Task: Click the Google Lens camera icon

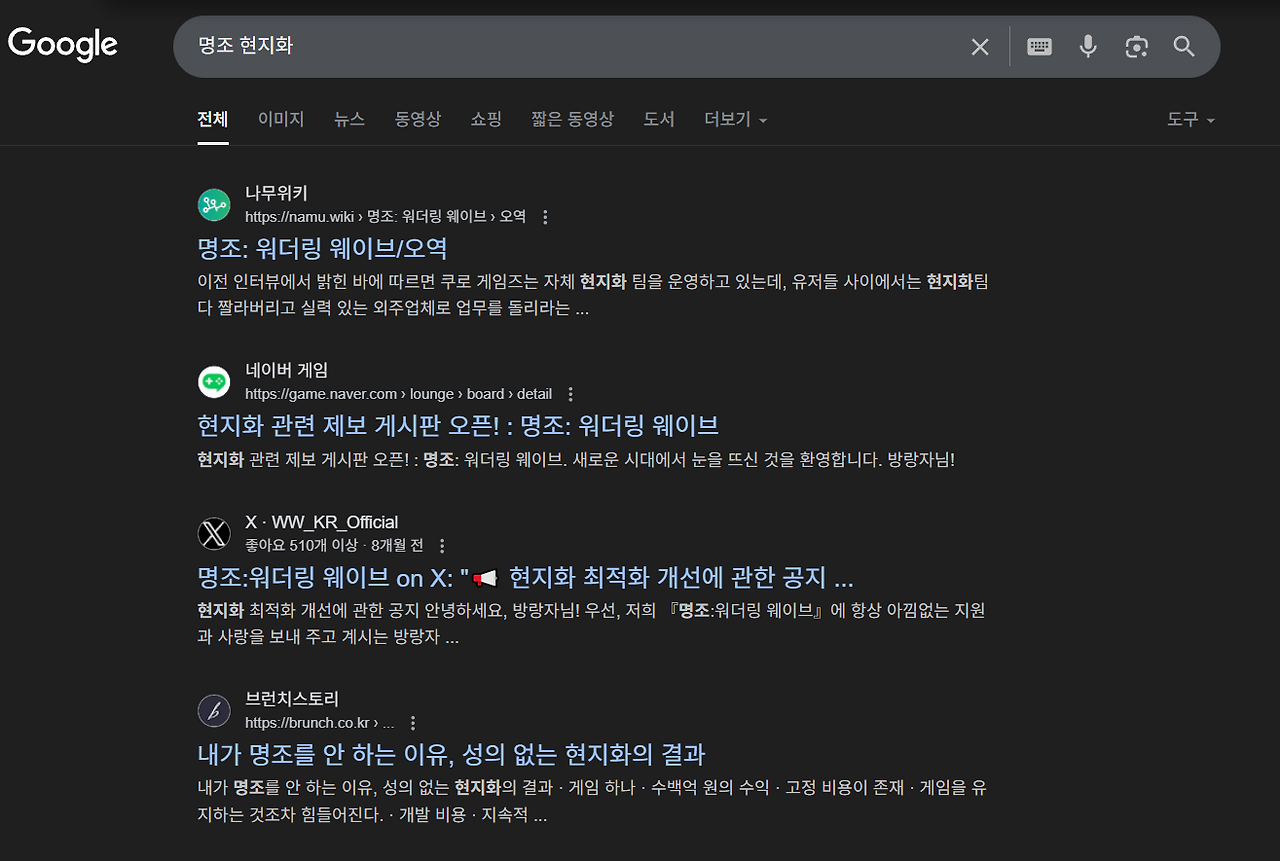Action: coord(1136,46)
